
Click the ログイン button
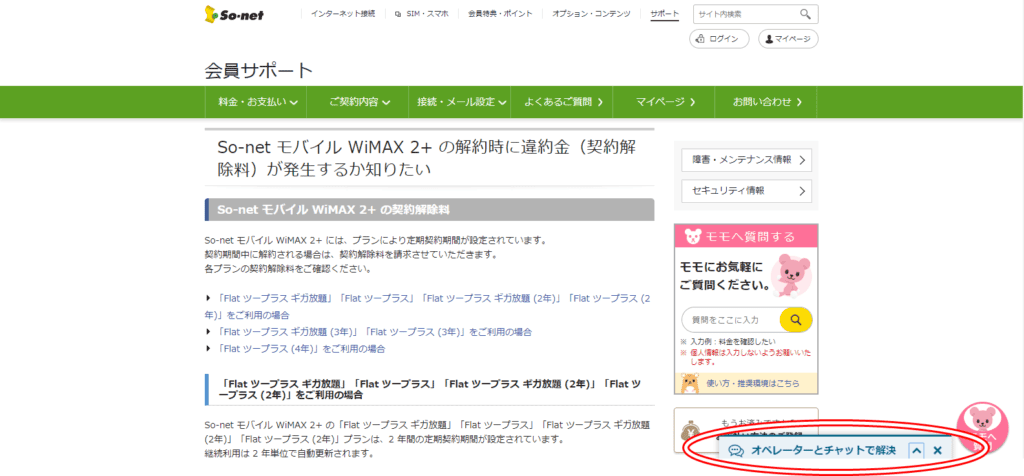pyautogui.click(x=718, y=39)
